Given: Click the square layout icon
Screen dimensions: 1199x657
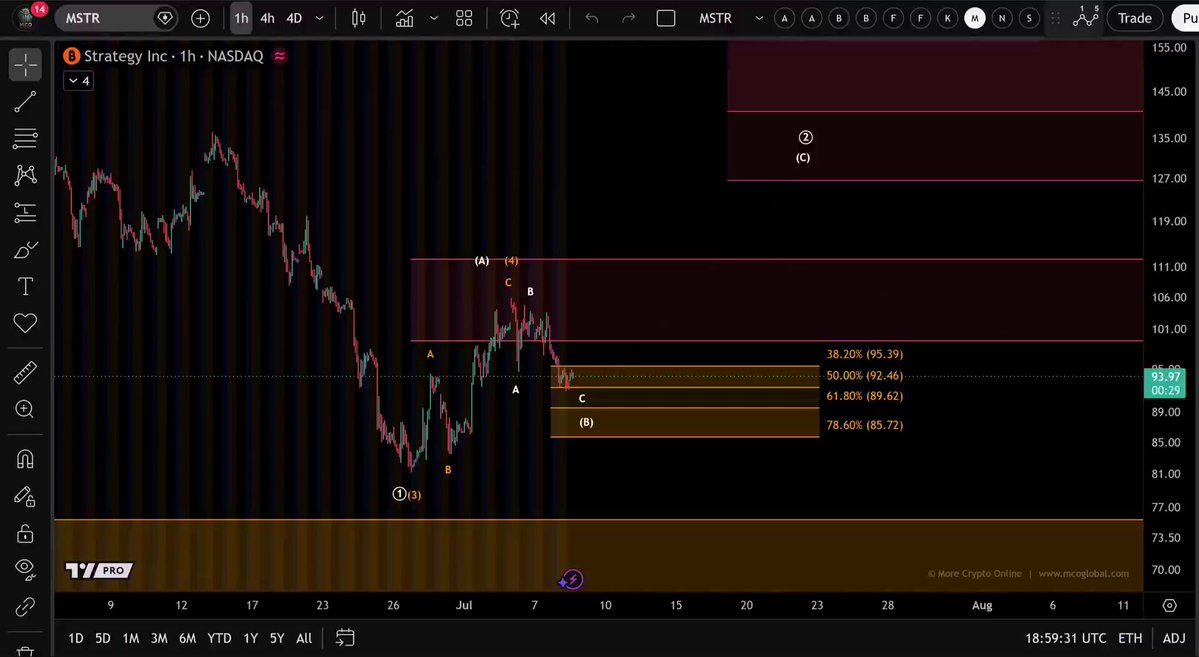Looking at the screenshot, I should (666, 18).
